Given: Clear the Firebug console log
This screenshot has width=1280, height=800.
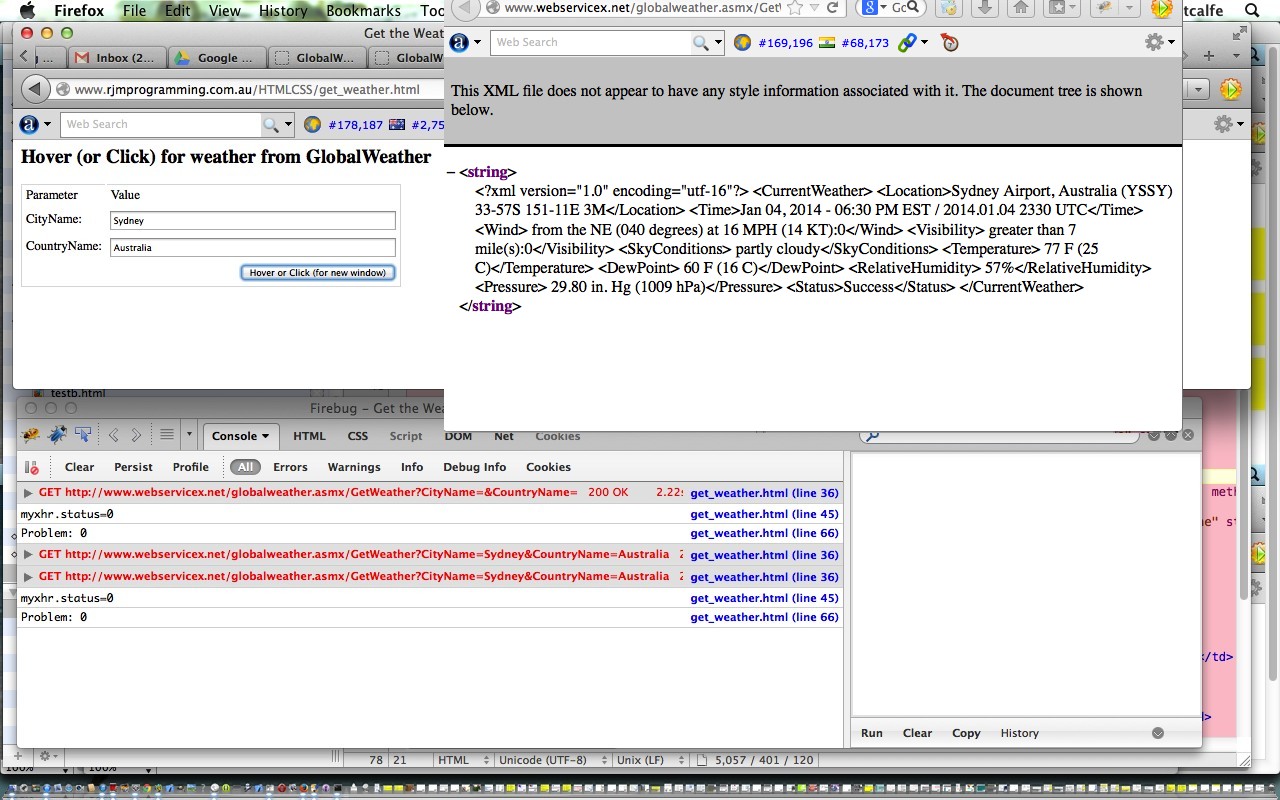Looking at the screenshot, I should [x=79, y=467].
